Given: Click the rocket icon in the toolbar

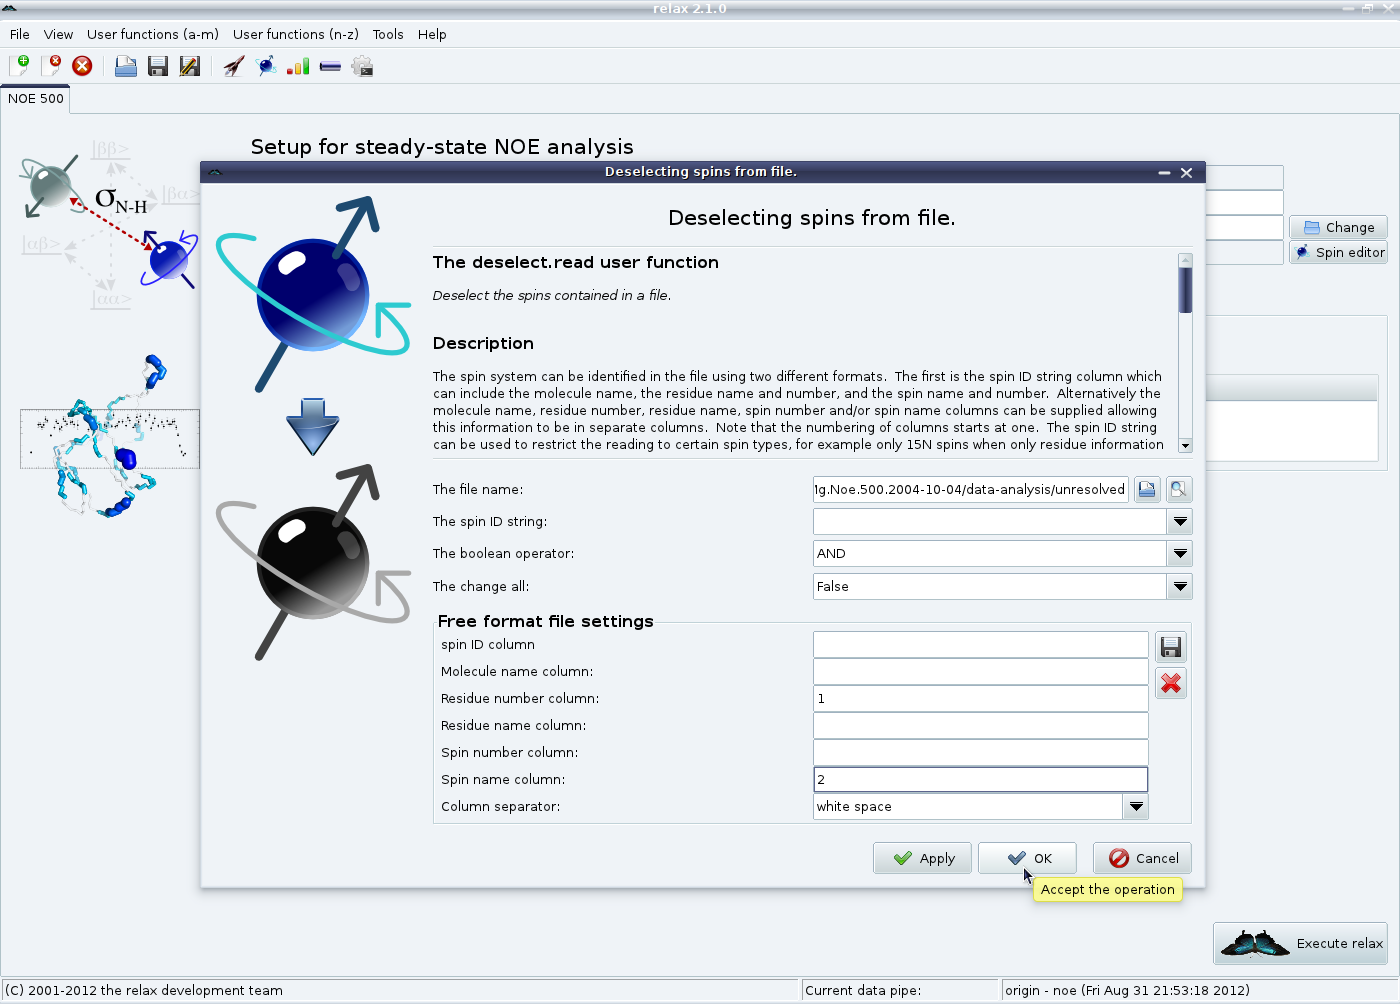Looking at the screenshot, I should [x=234, y=66].
